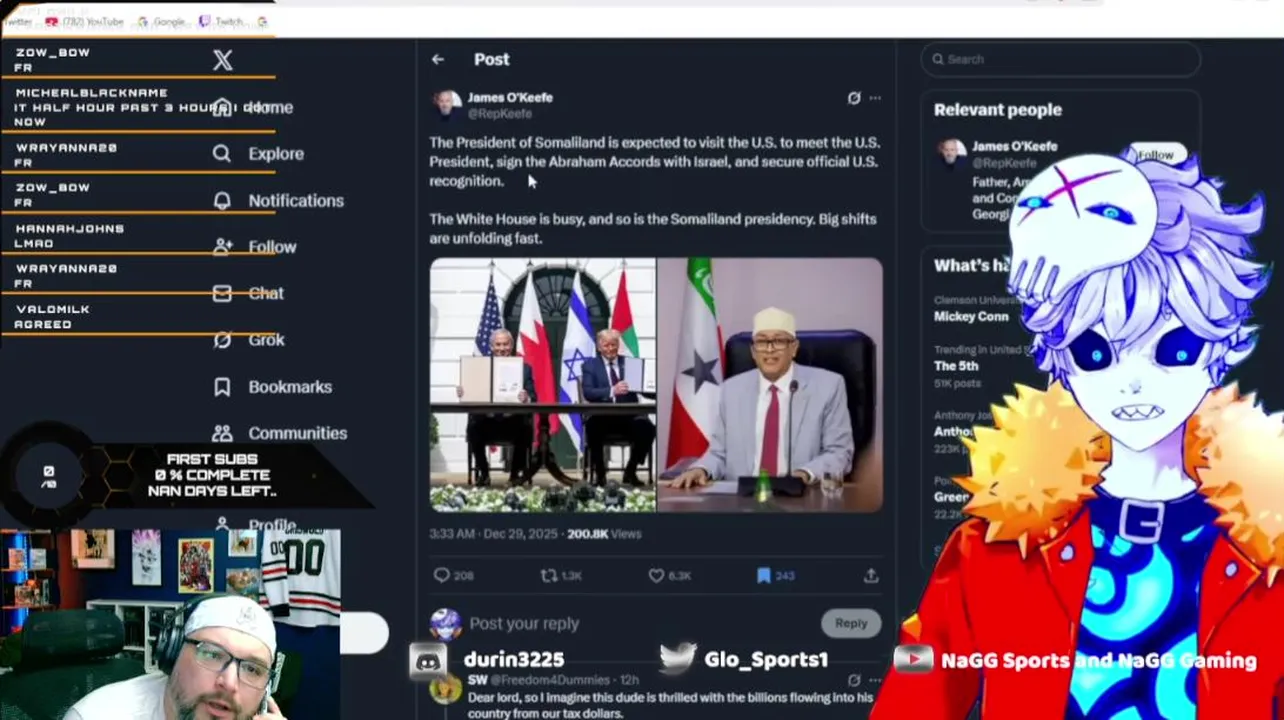Screen dimensions: 1284x720
Task: Go back with the arrow icon
Action: (438, 59)
